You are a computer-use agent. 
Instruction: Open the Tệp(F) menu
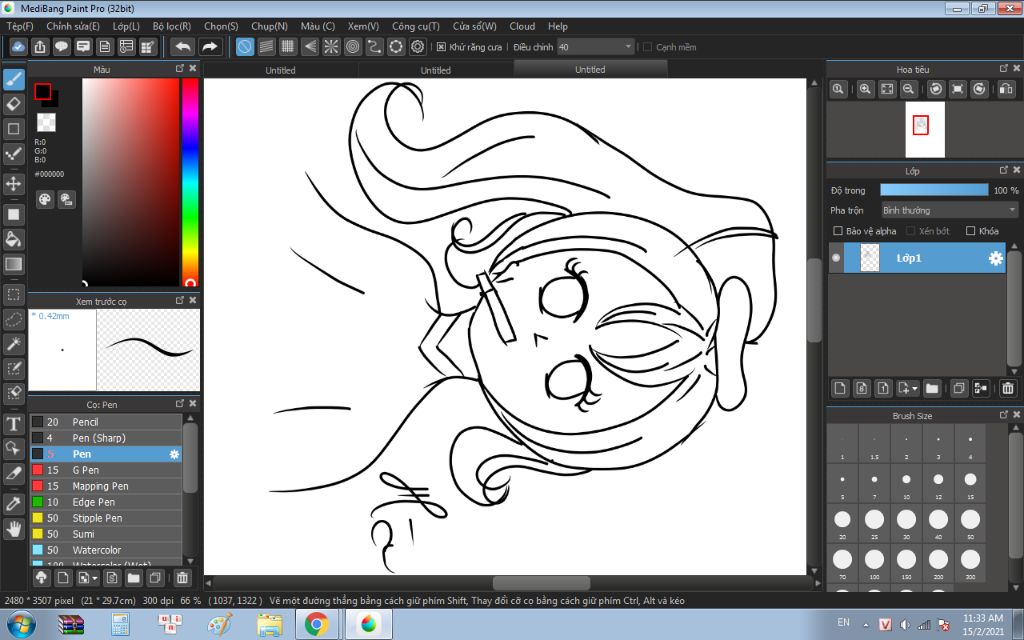pyautogui.click(x=20, y=26)
